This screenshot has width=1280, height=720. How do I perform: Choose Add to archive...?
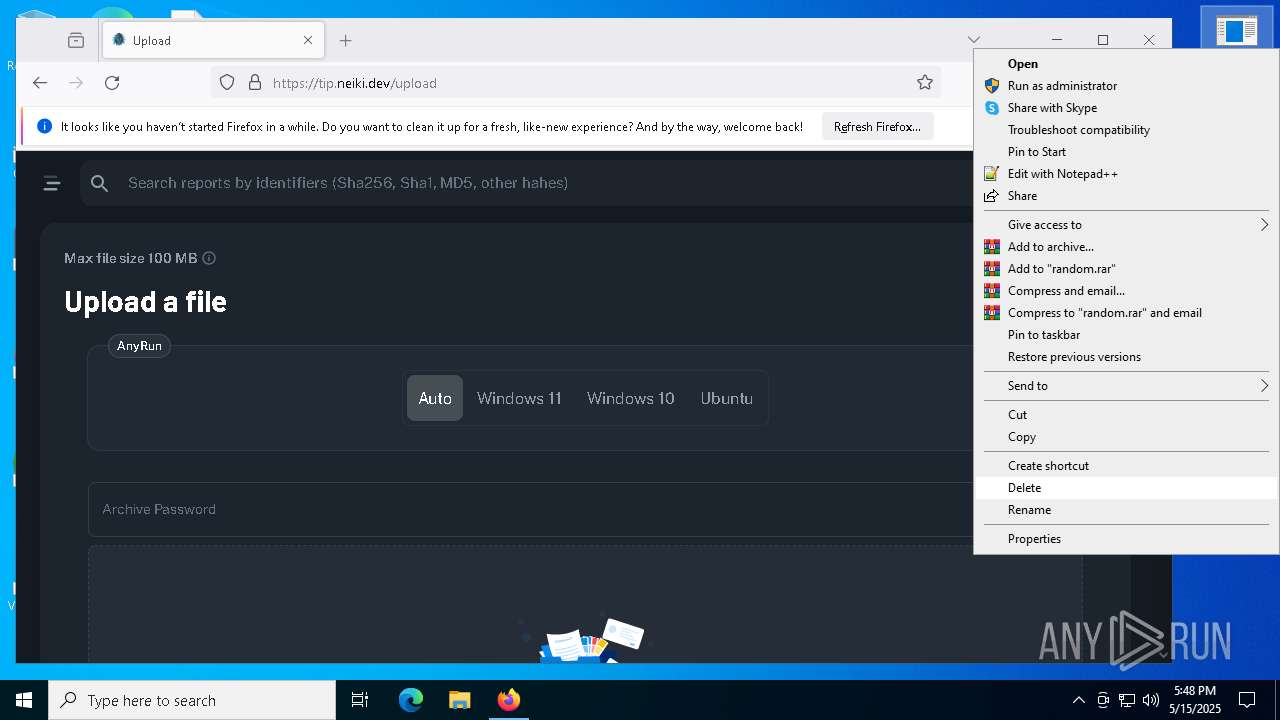coord(1126,247)
